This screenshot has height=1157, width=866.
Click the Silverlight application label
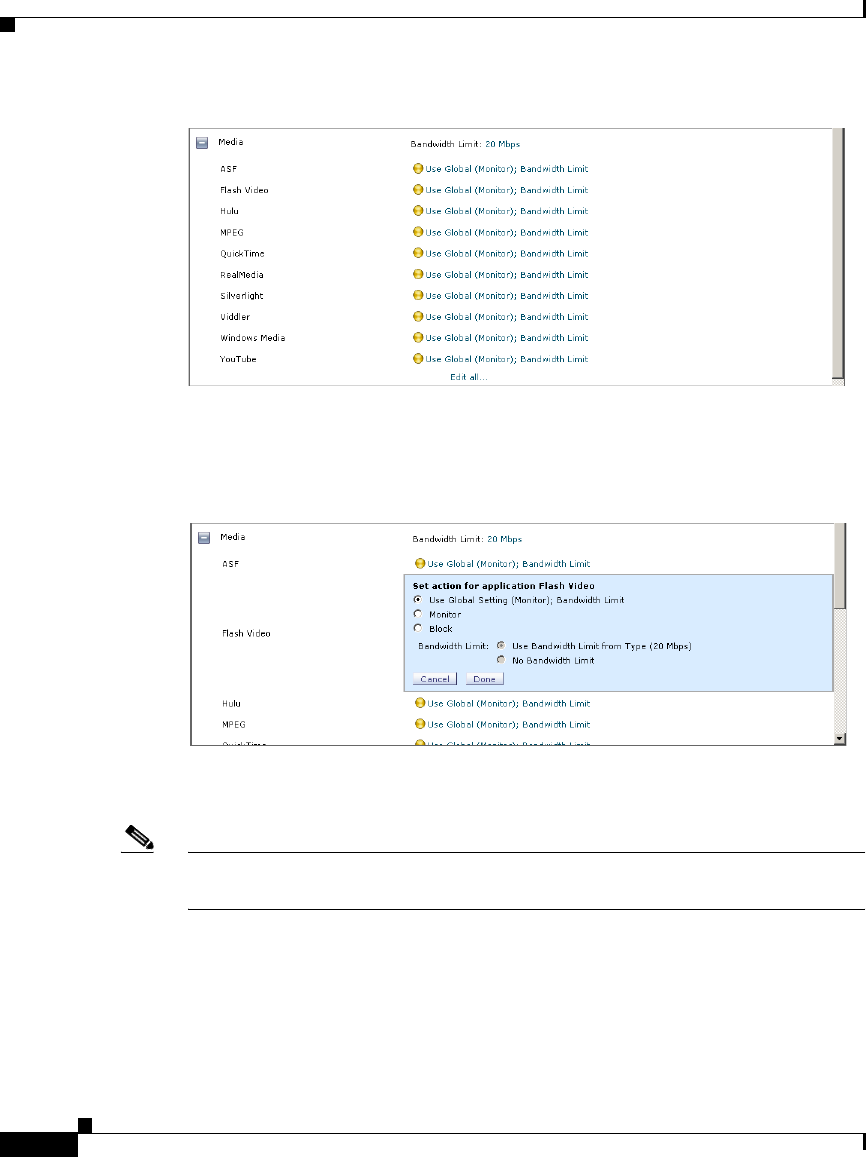pyautogui.click(x=241, y=296)
